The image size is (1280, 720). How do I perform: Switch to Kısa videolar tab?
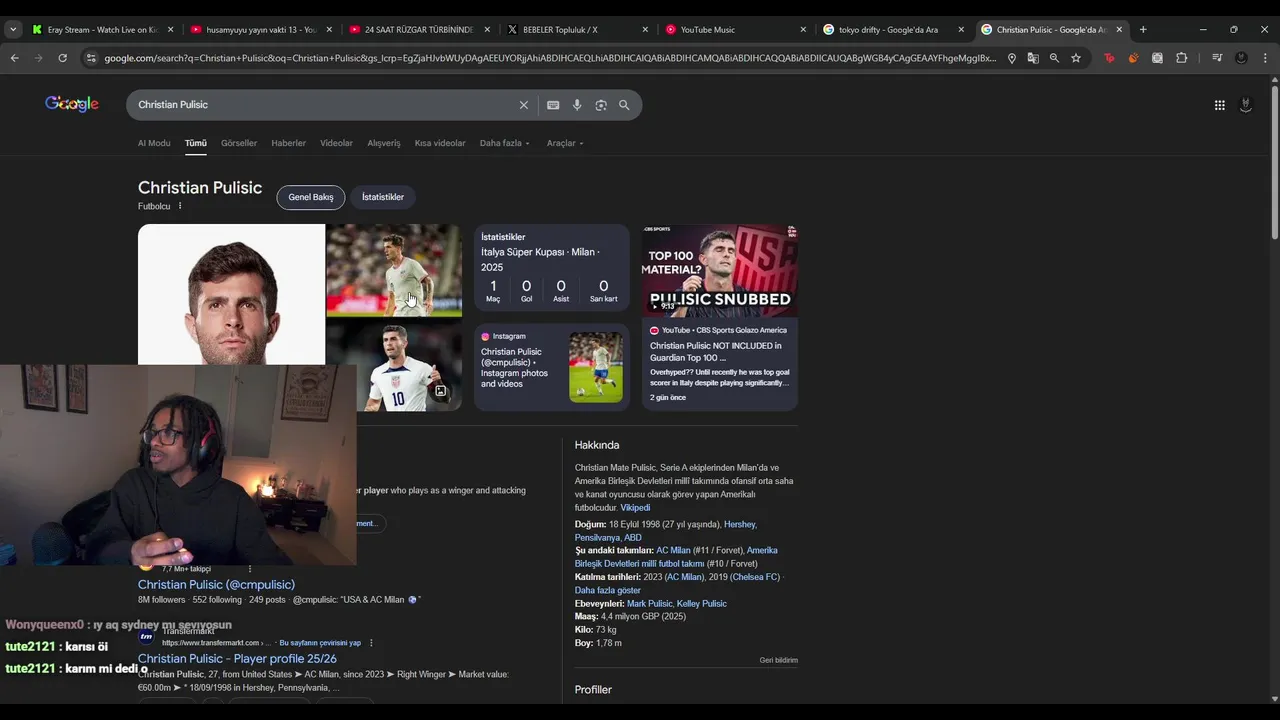[440, 143]
